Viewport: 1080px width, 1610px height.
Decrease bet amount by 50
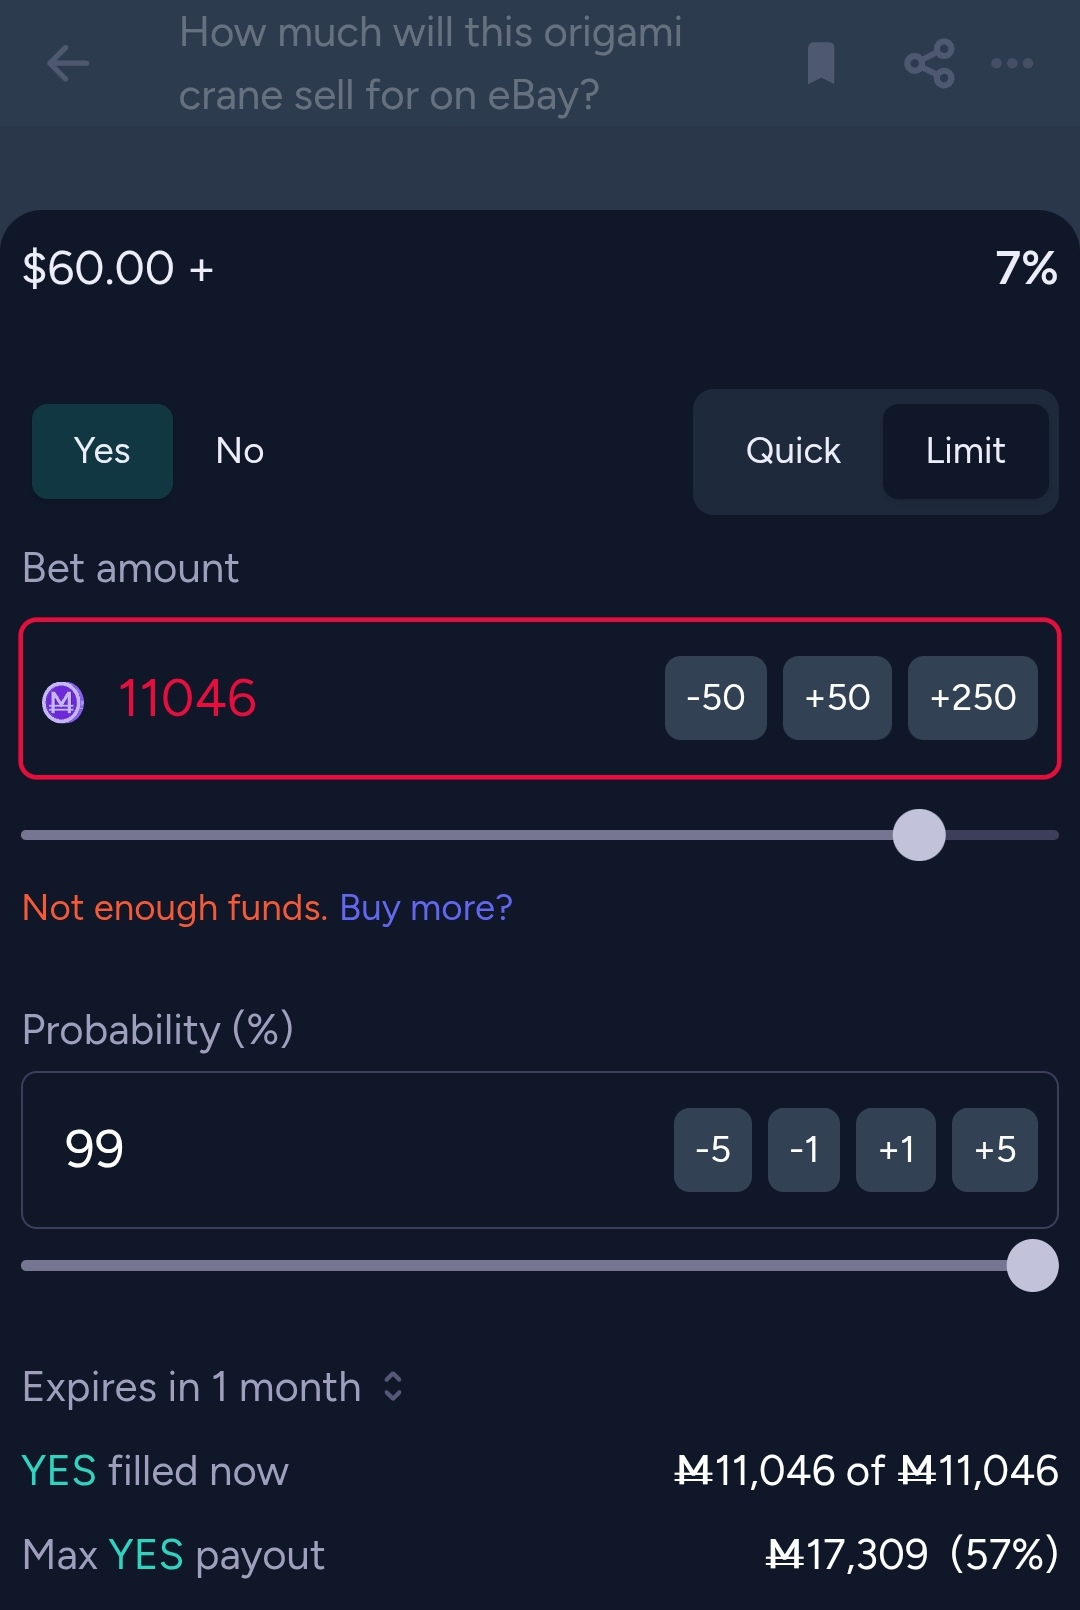[x=715, y=698]
